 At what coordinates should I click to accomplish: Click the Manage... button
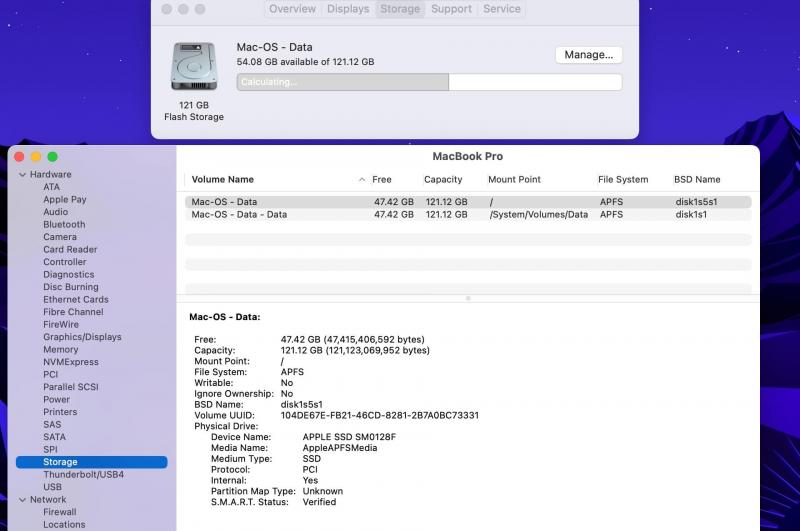point(588,55)
